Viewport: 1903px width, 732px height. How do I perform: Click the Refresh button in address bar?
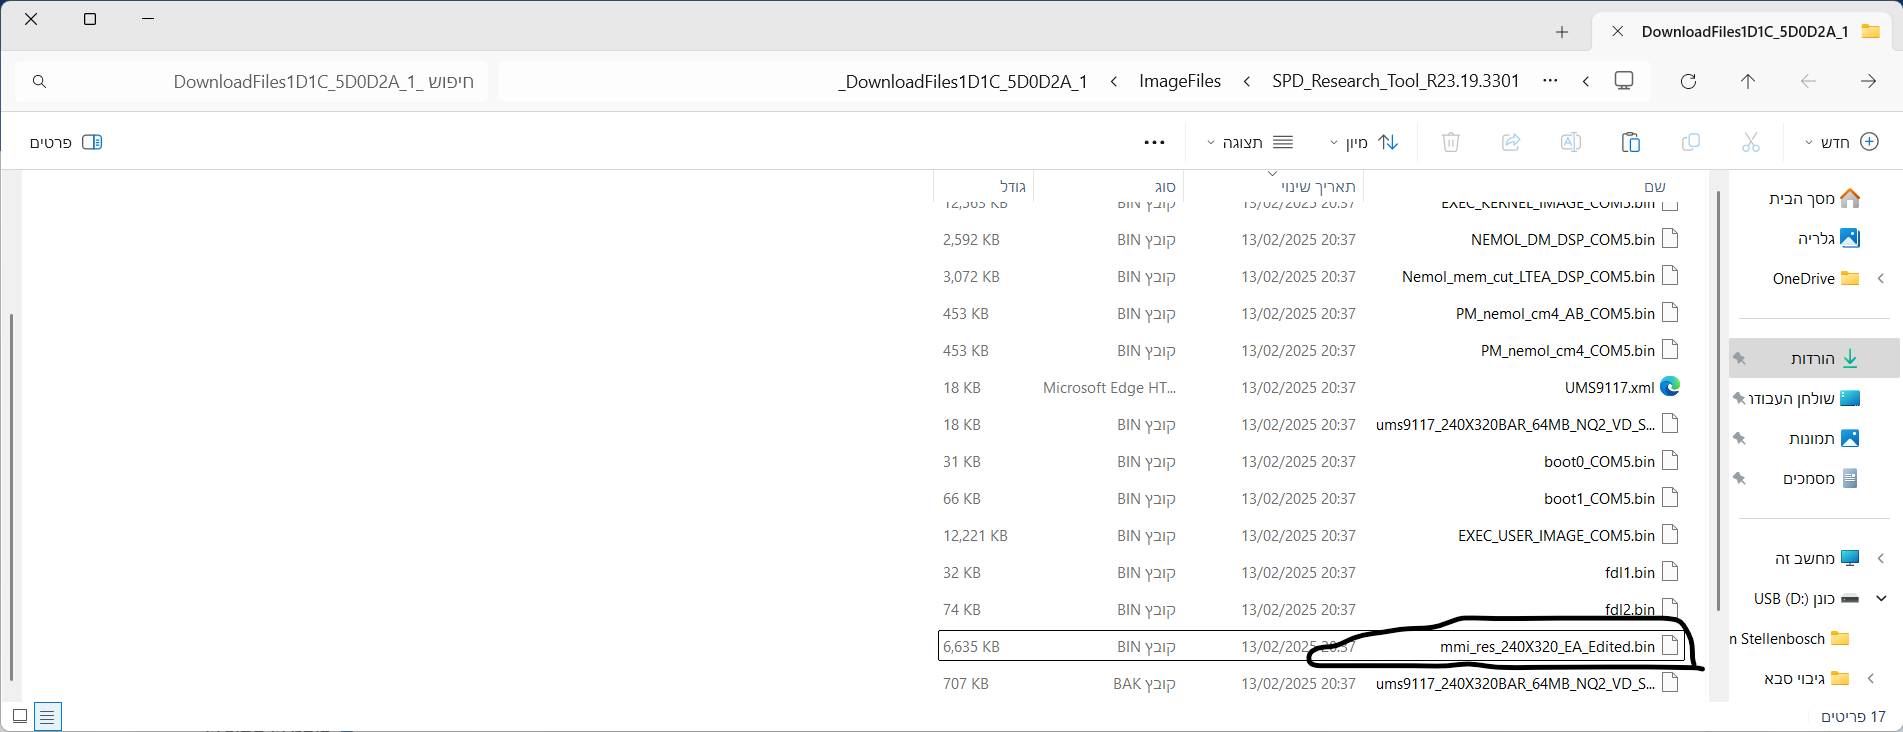click(1688, 81)
